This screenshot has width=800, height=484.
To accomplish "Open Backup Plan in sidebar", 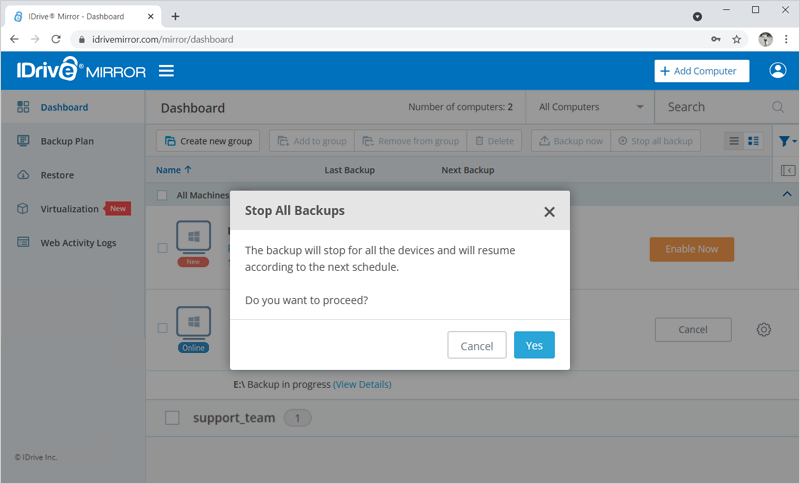I will coord(67,141).
